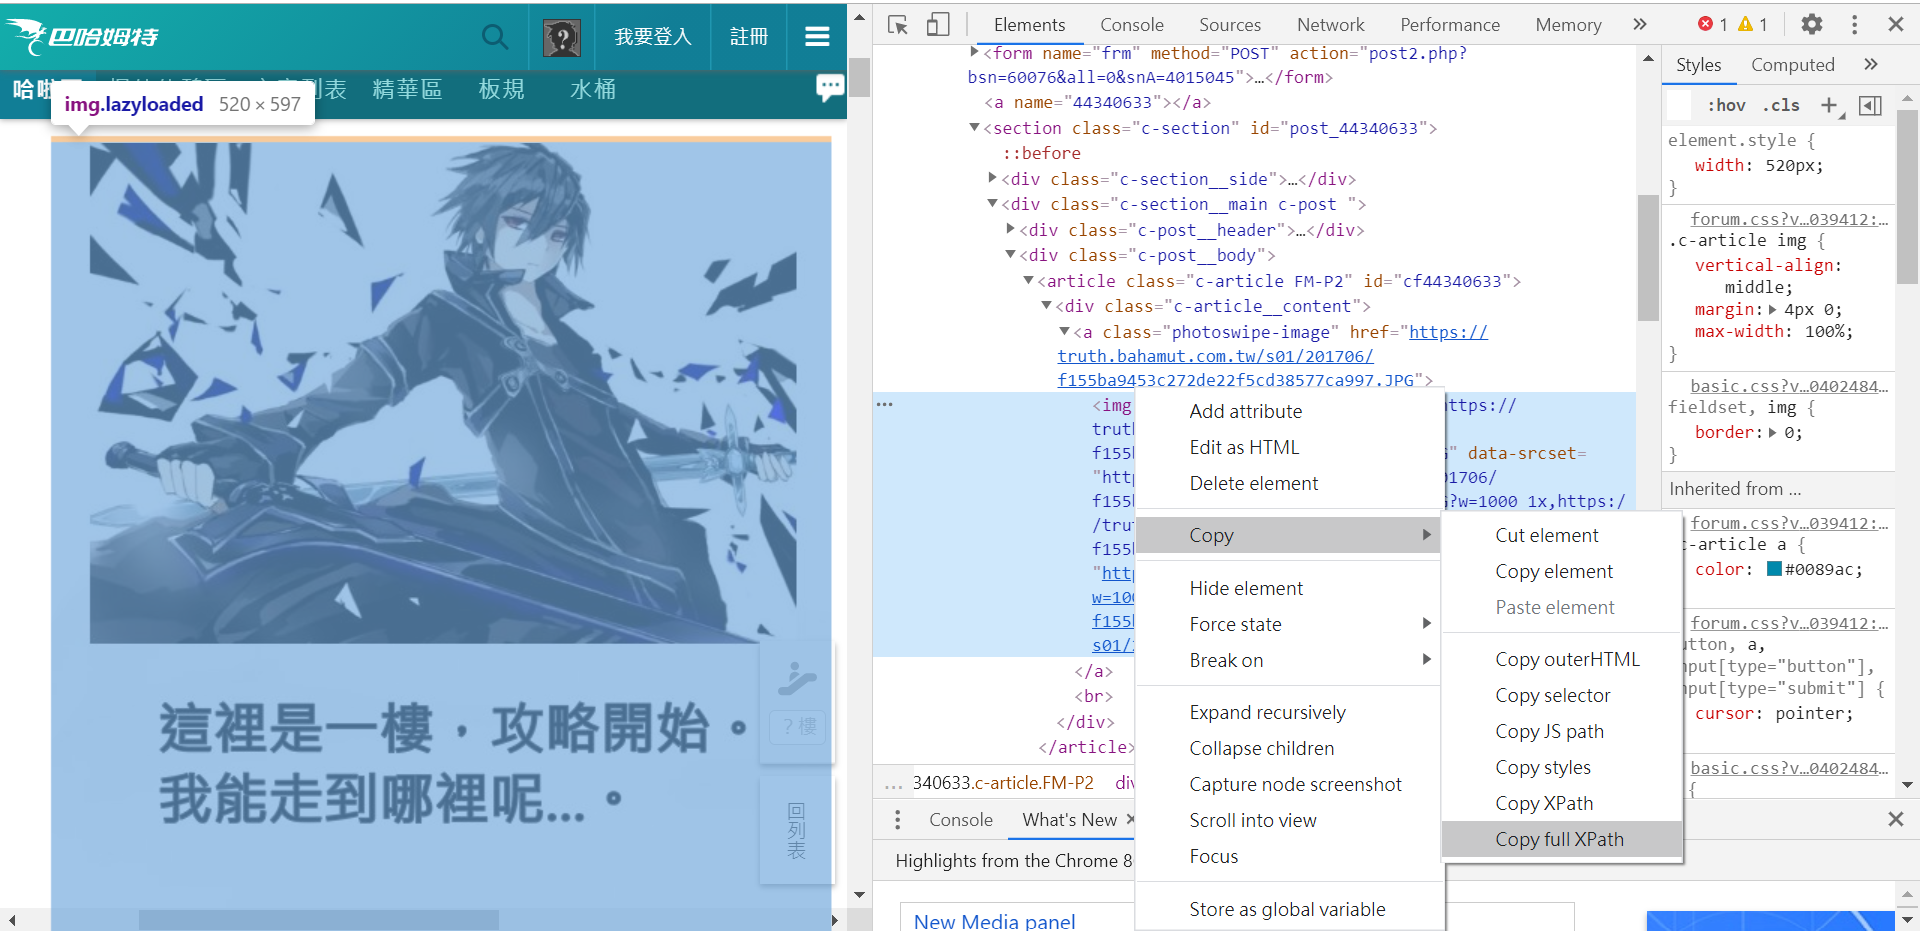Viewport: 1920px width, 931px height.
Task: Collapse the photoswipe-image anchor node
Action: tap(1064, 331)
